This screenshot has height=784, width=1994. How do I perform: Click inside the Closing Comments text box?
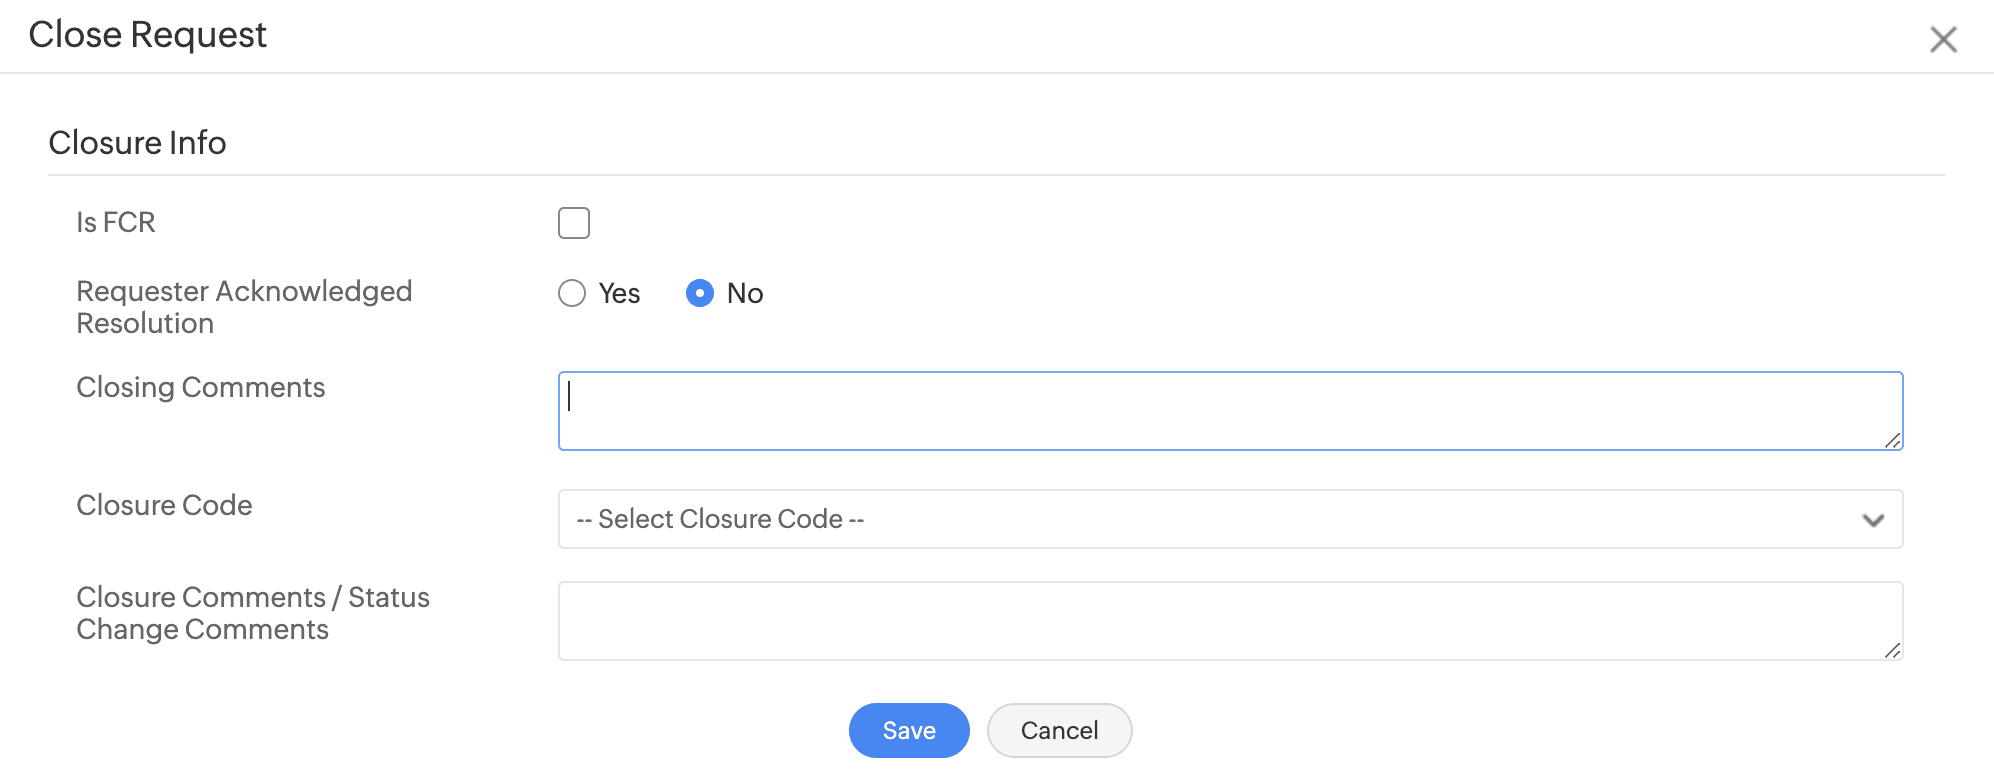[1230, 411]
